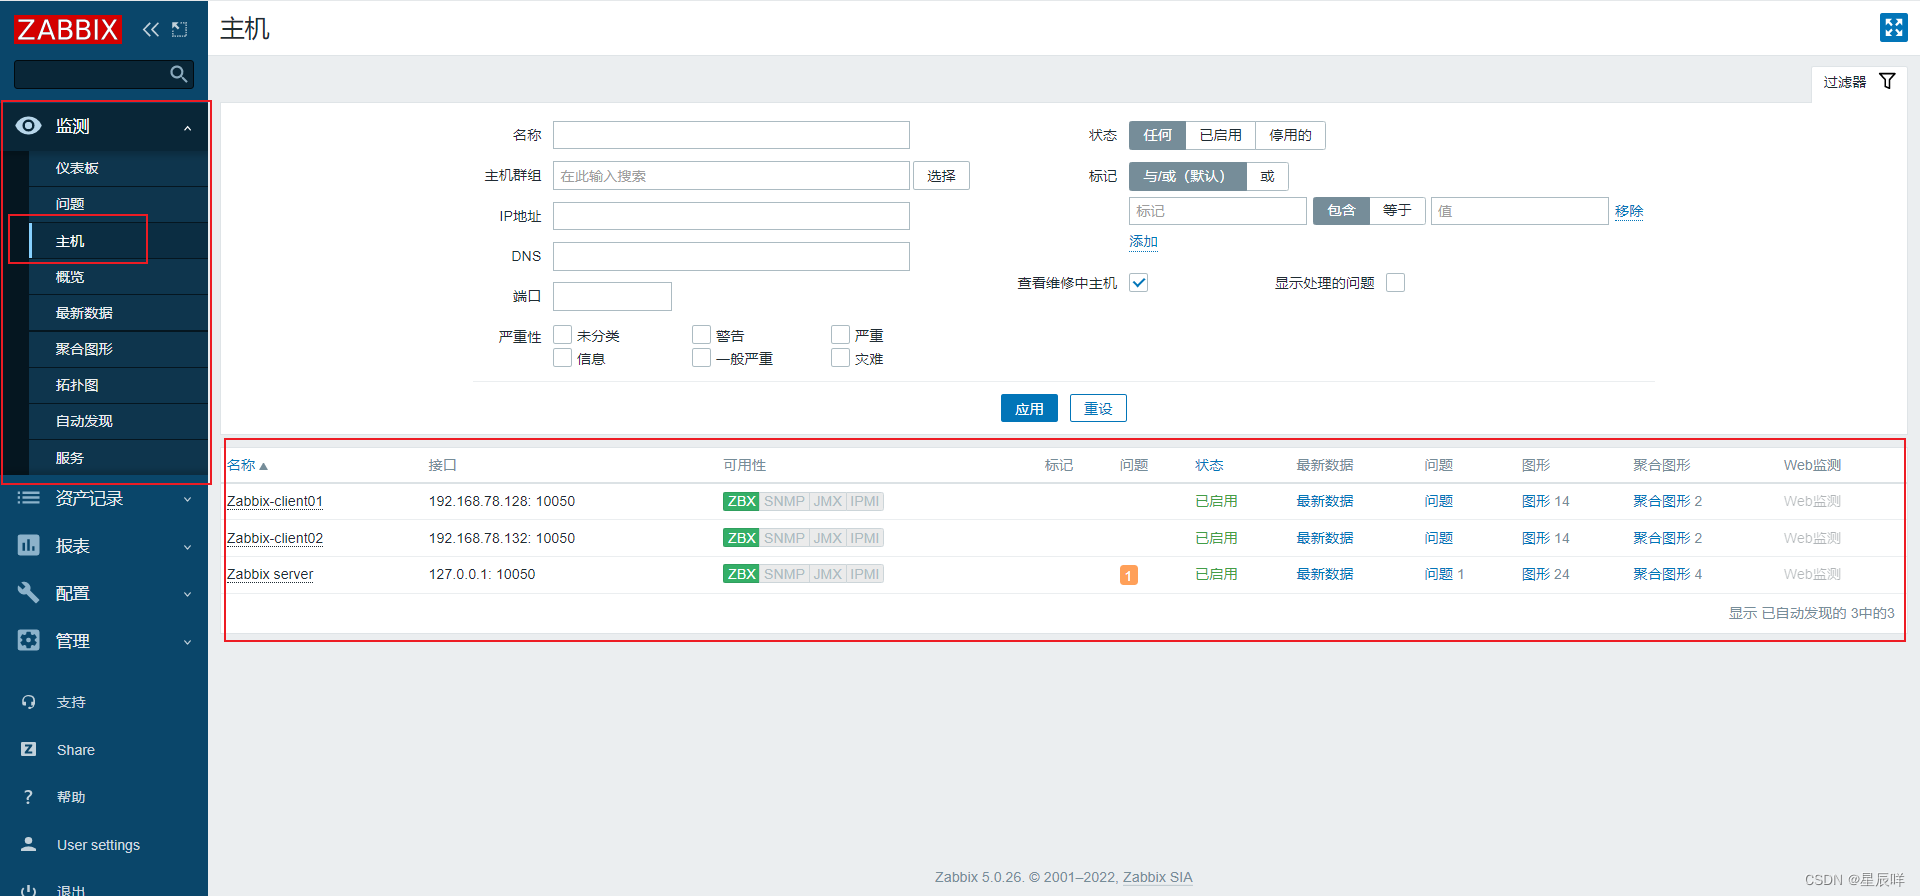
Task: Check the 信息 severity checkbox
Action: coord(562,358)
